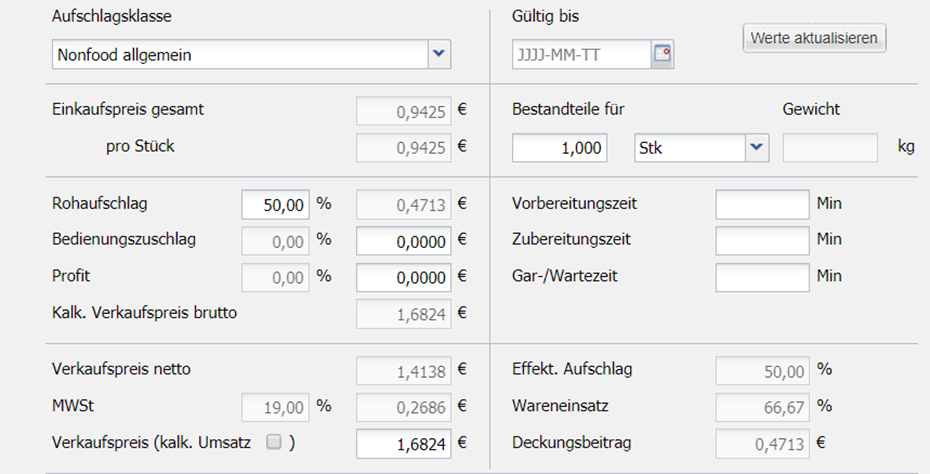Toggle the kalk. Umsatz checkbox
This screenshot has height=474, width=930.
273,442
